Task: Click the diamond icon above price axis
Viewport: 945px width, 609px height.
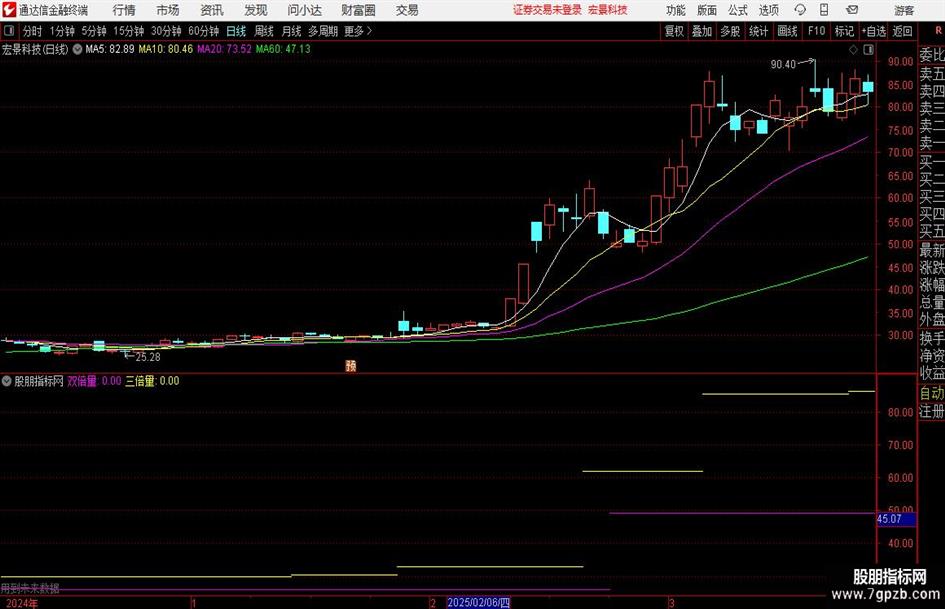Action: pyautogui.click(x=853, y=50)
